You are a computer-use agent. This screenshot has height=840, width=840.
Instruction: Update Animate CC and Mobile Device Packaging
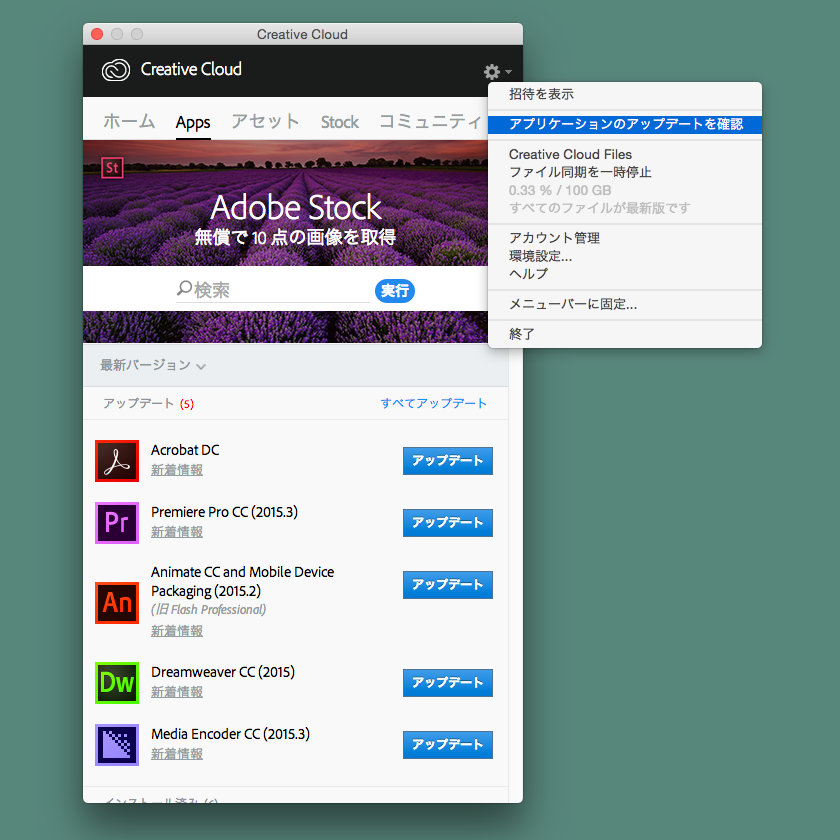pyautogui.click(x=448, y=585)
